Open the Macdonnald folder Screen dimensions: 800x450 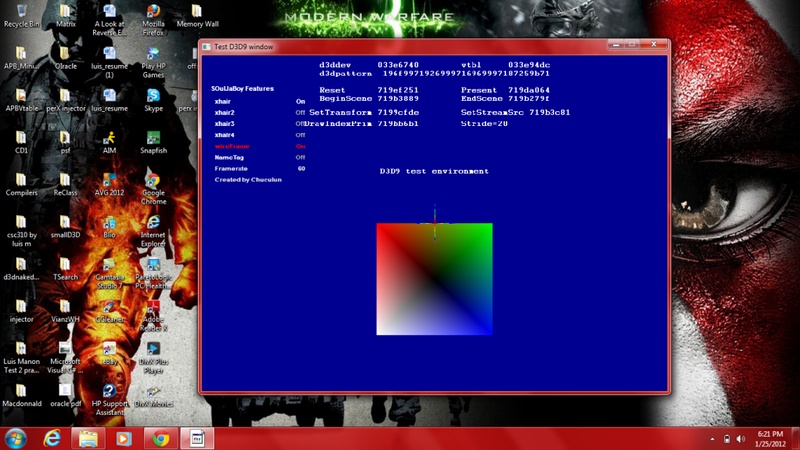pos(21,396)
